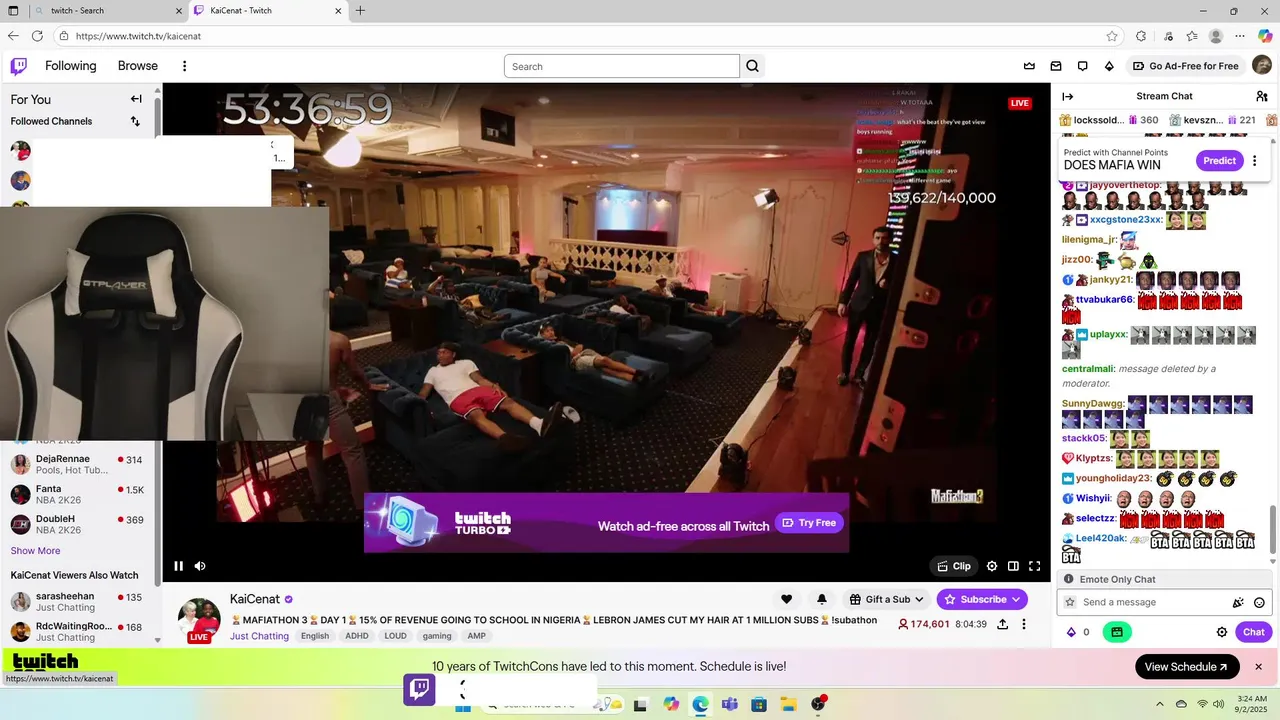The image size is (1280, 720).
Task: Open the Twitch home logo
Action: [19, 66]
